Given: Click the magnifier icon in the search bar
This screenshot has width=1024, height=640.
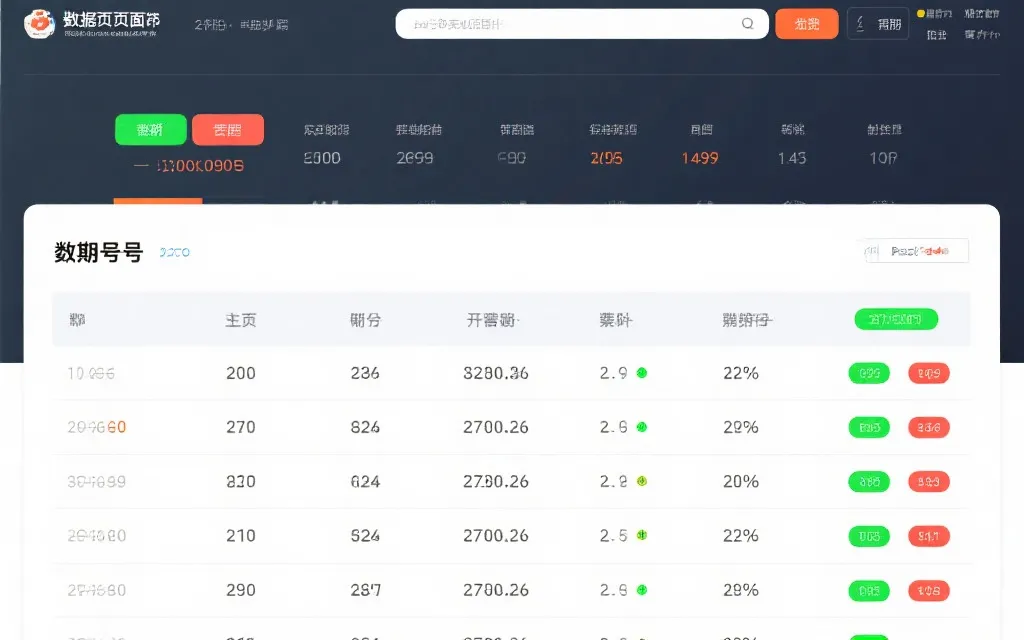Looking at the screenshot, I should 747,23.
